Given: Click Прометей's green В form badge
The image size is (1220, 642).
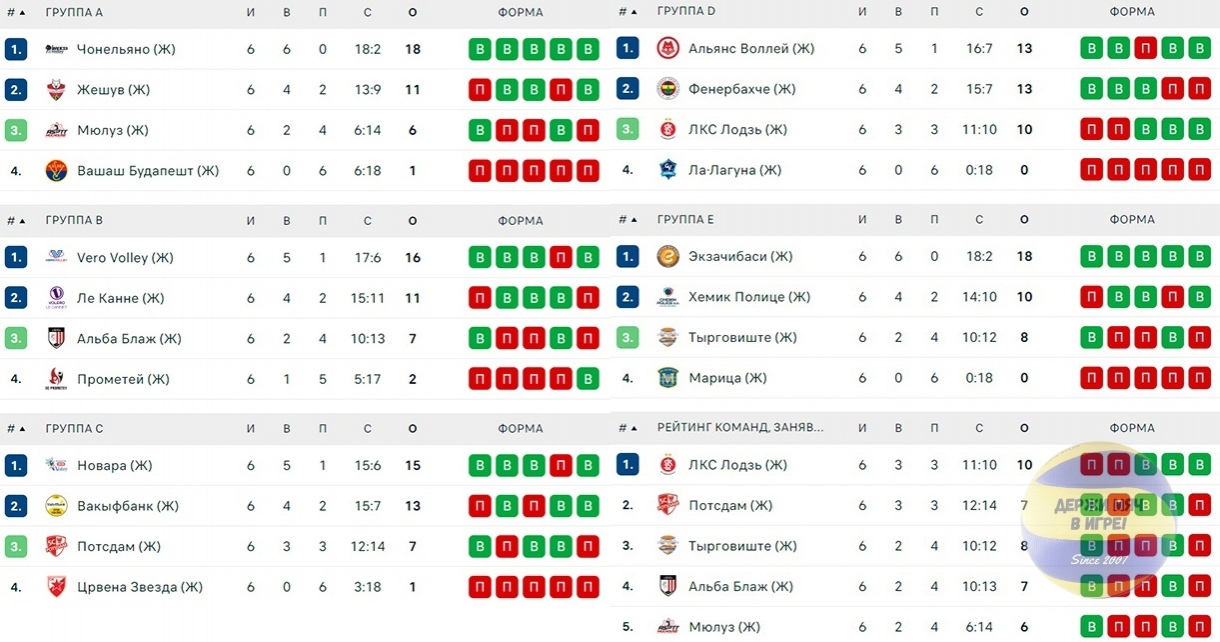Looking at the screenshot, I should (588, 379).
